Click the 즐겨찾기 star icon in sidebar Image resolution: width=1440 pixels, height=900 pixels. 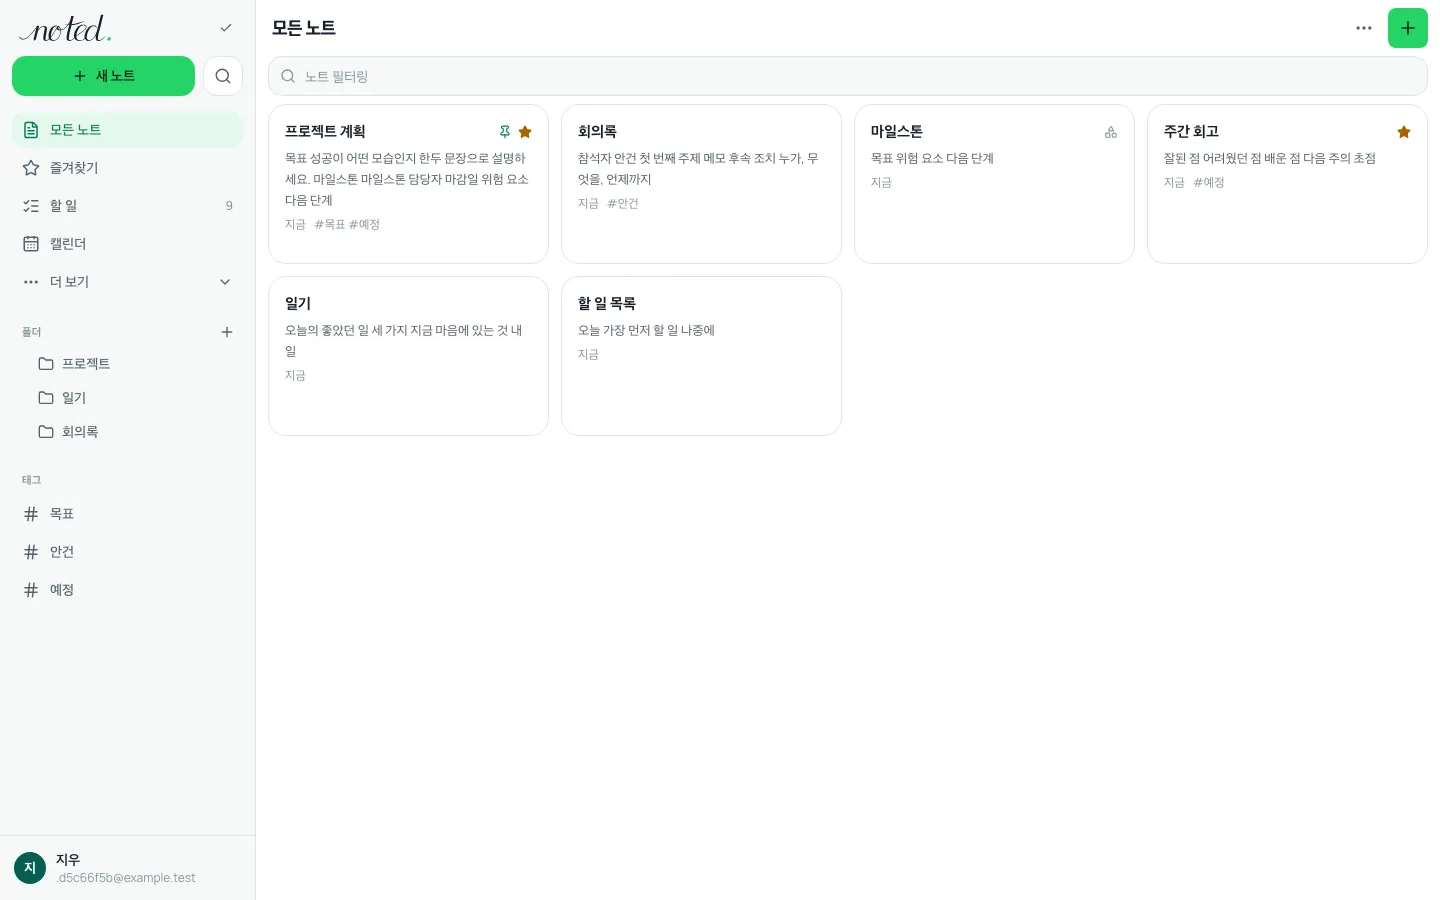(31, 168)
